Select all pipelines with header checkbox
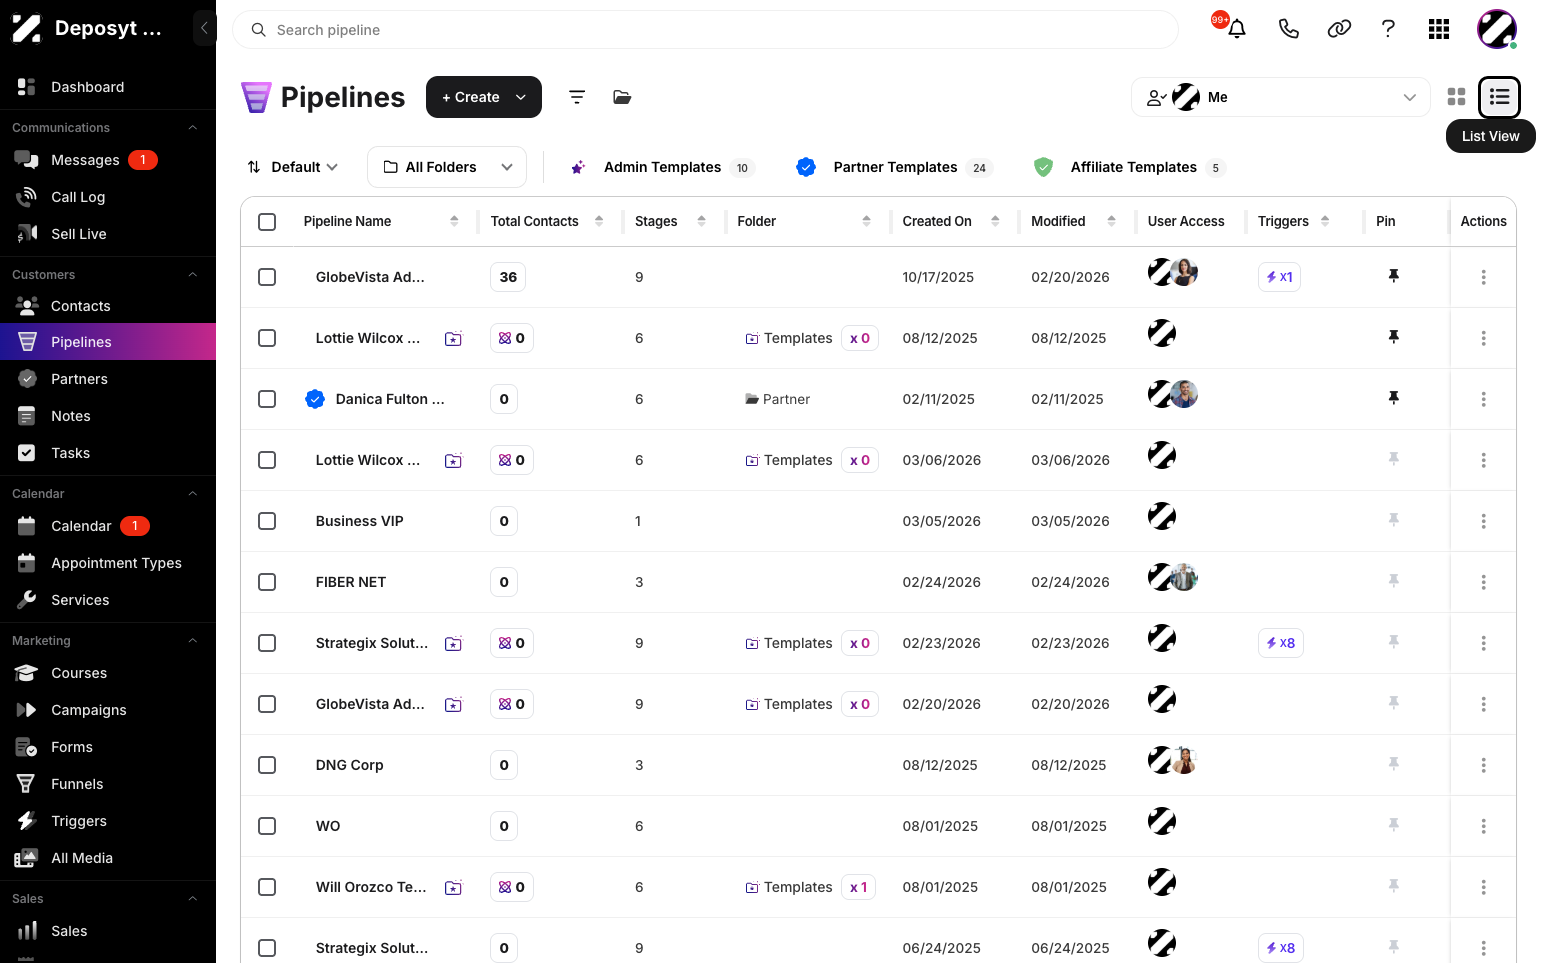Viewport: 1541px width, 963px height. [267, 221]
